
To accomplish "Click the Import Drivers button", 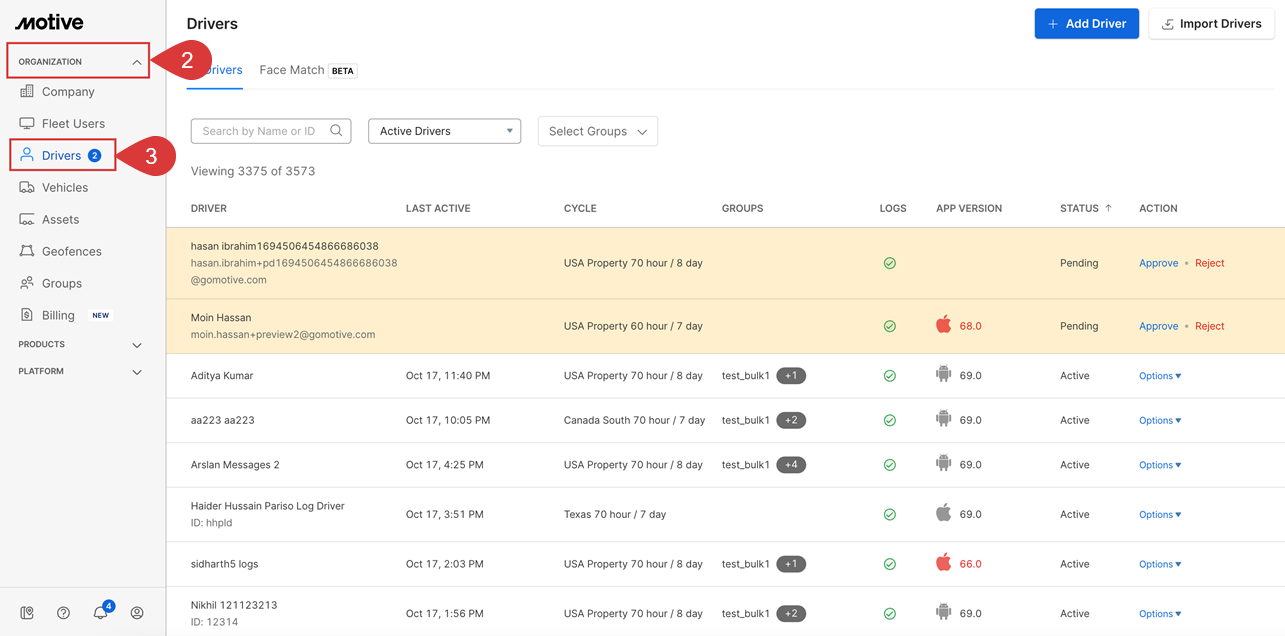I will point(1212,24).
